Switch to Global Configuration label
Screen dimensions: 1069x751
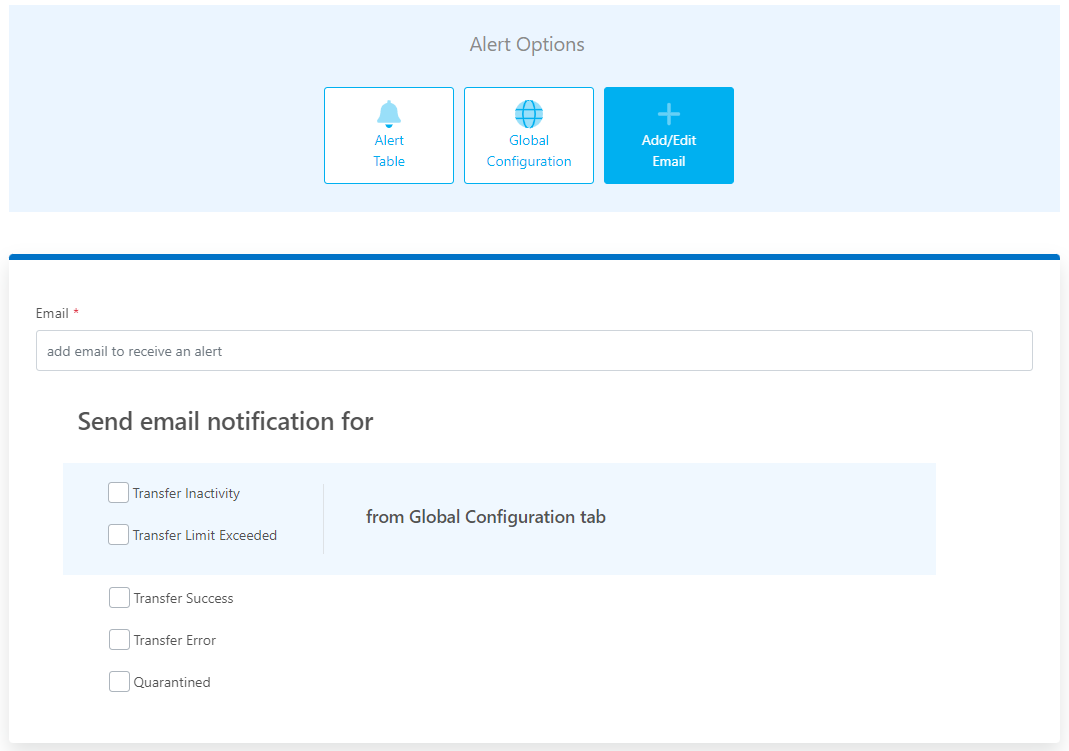(528, 151)
